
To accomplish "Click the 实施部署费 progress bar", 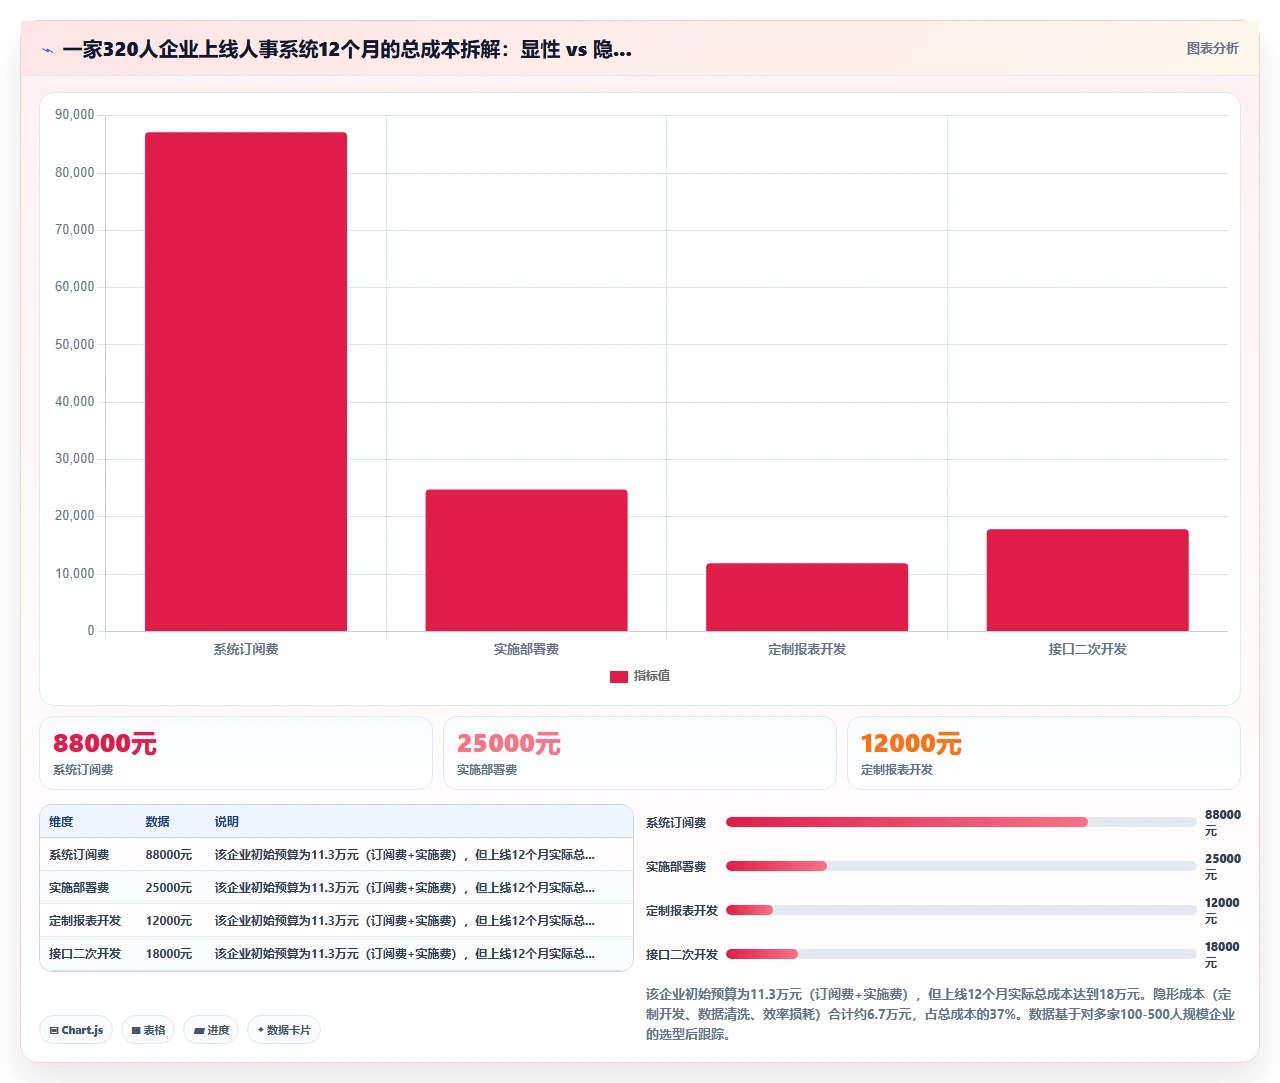I will click(x=961, y=866).
